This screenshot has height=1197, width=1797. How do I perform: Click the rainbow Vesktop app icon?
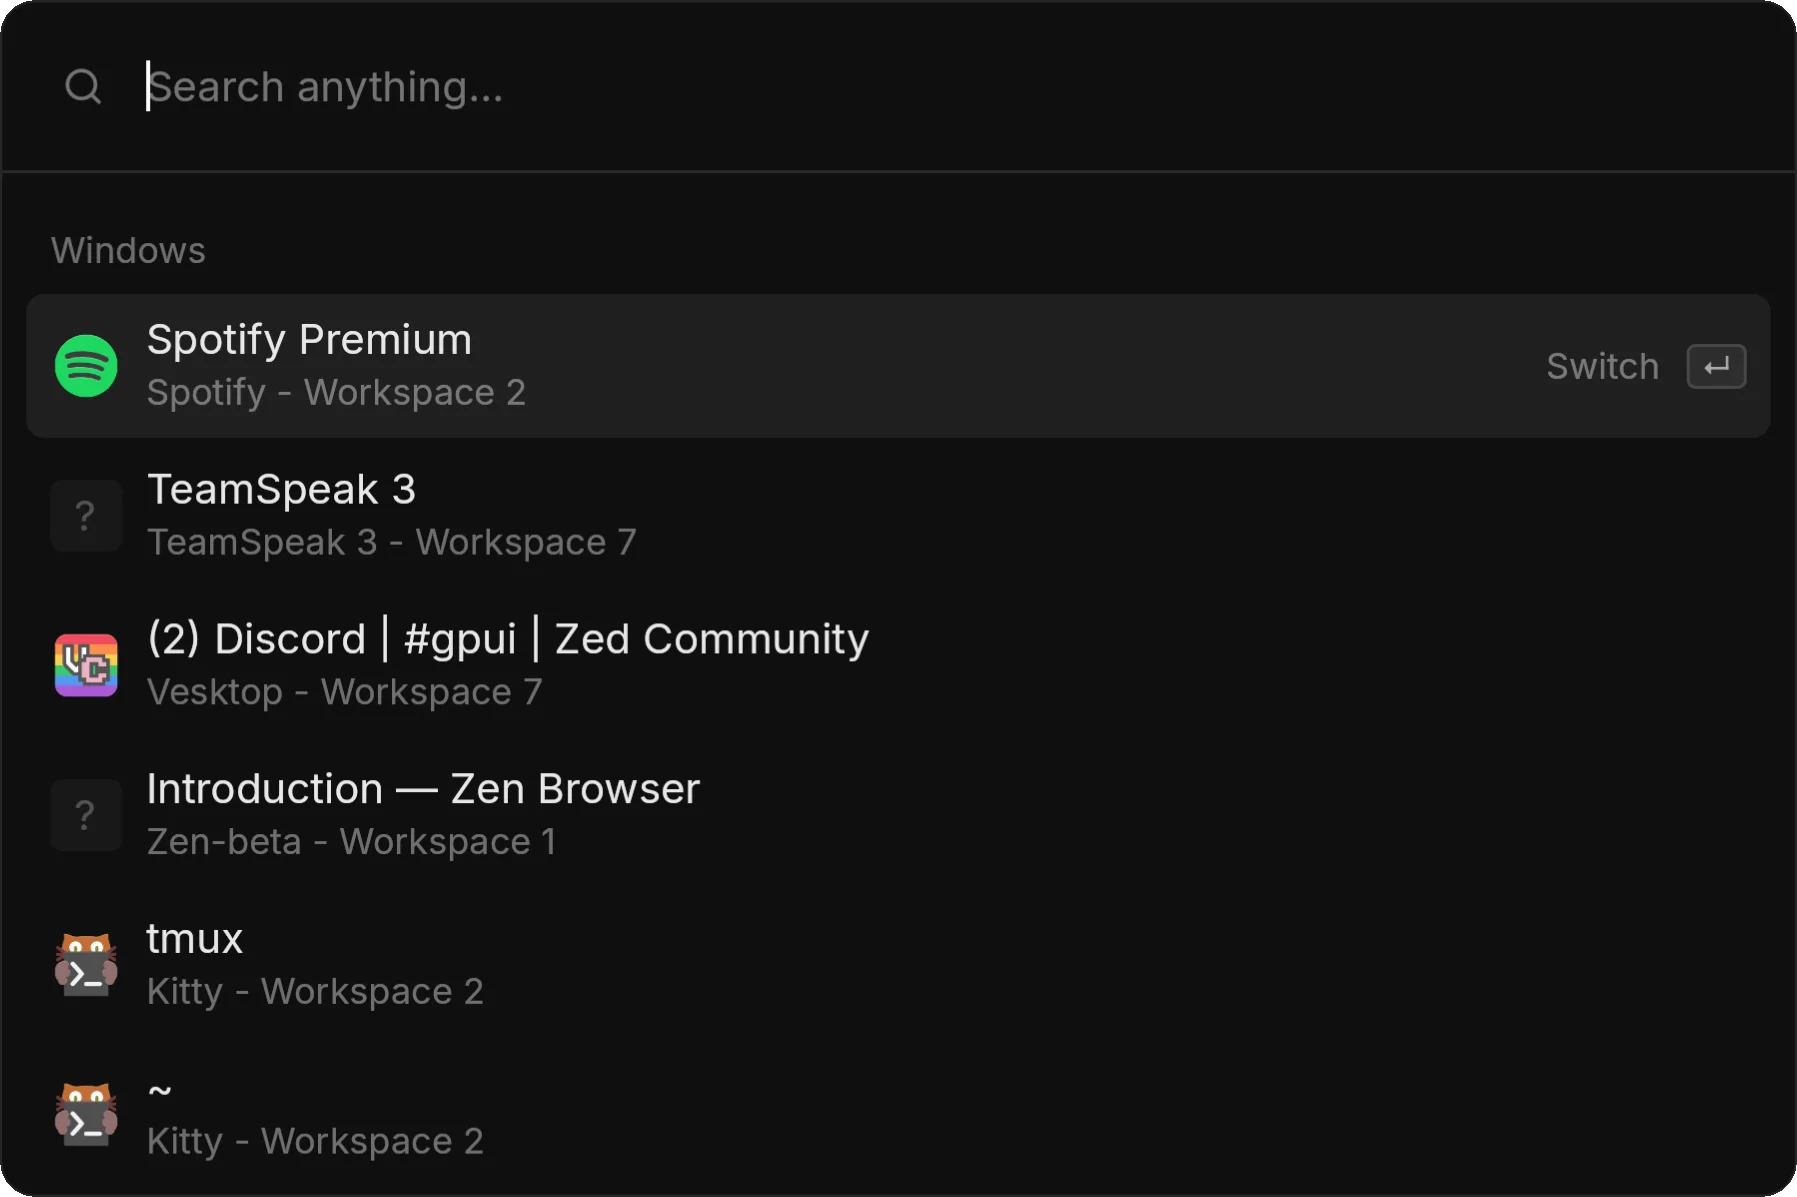[x=86, y=666]
